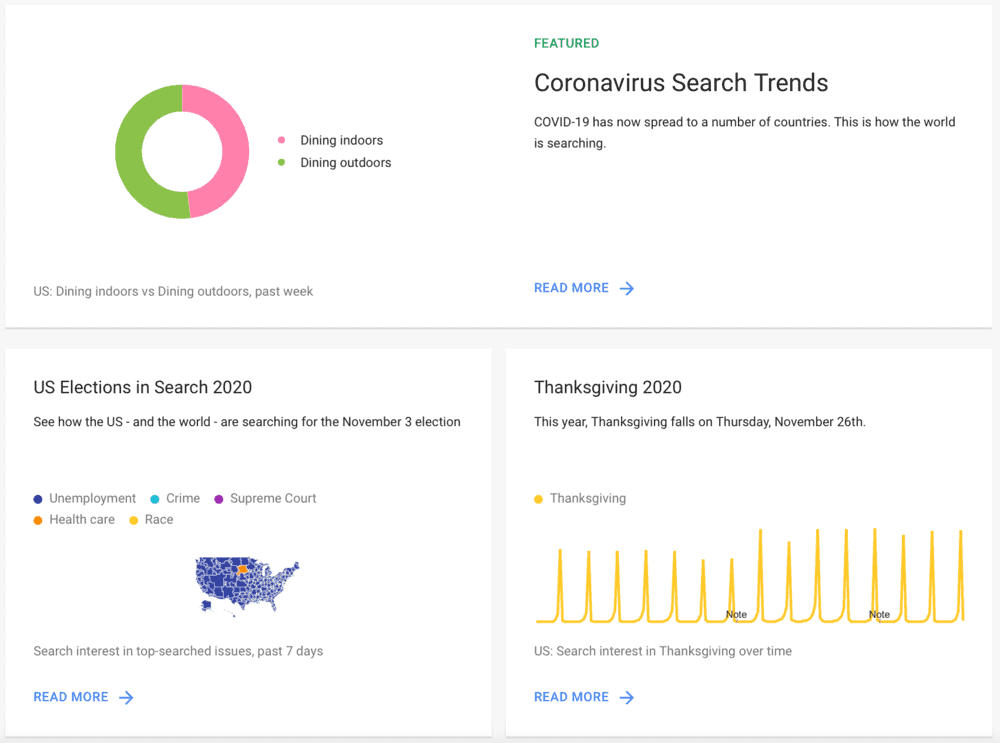
Task: Toggle the Supreme Court series in the legend
Action: pos(218,498)
